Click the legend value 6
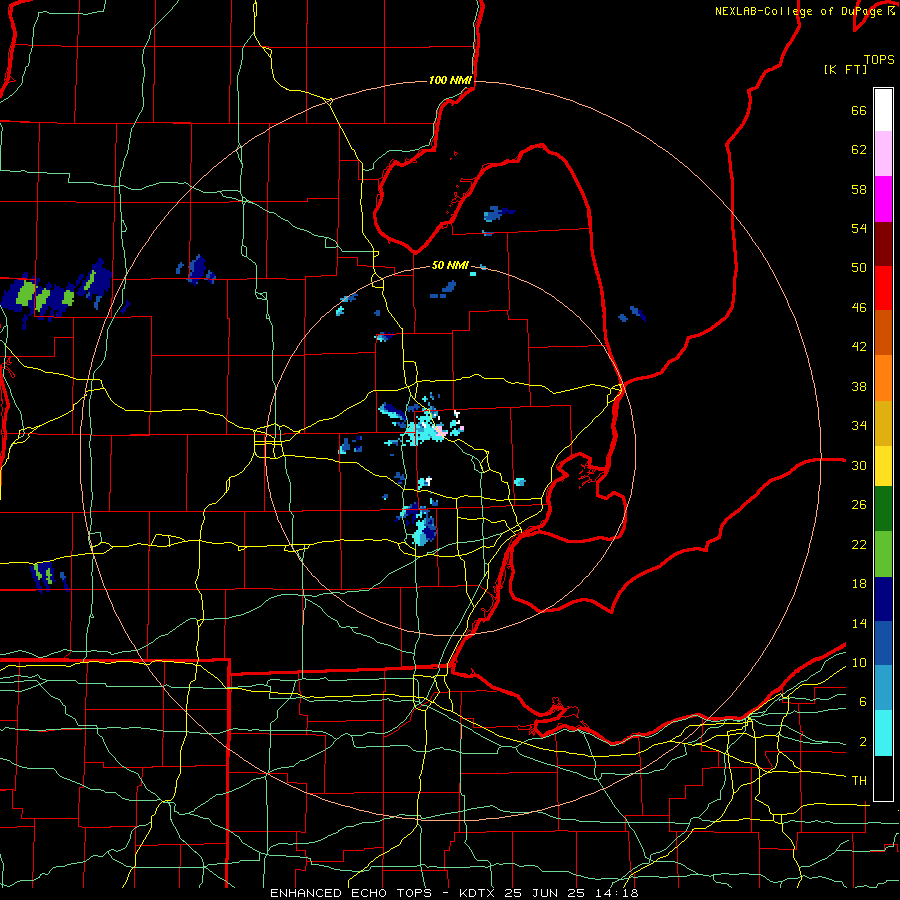The image size is (900, 900). (863, 702)
